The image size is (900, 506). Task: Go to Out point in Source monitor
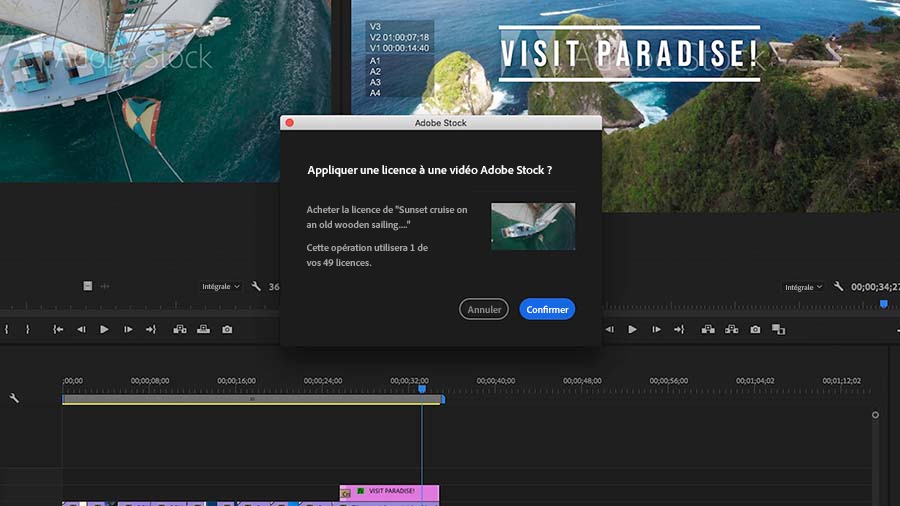pos(151,329)
